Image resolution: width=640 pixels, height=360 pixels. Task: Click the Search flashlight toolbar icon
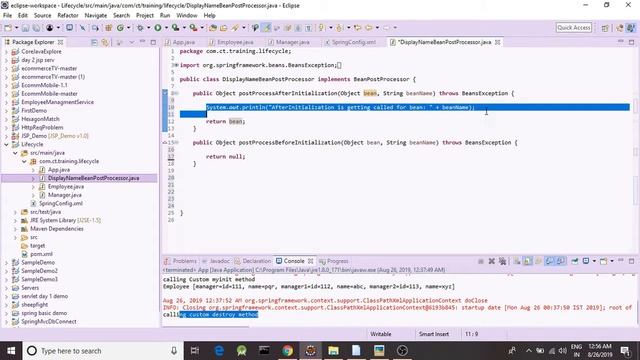pyautogui.click(x=235, y=28)
